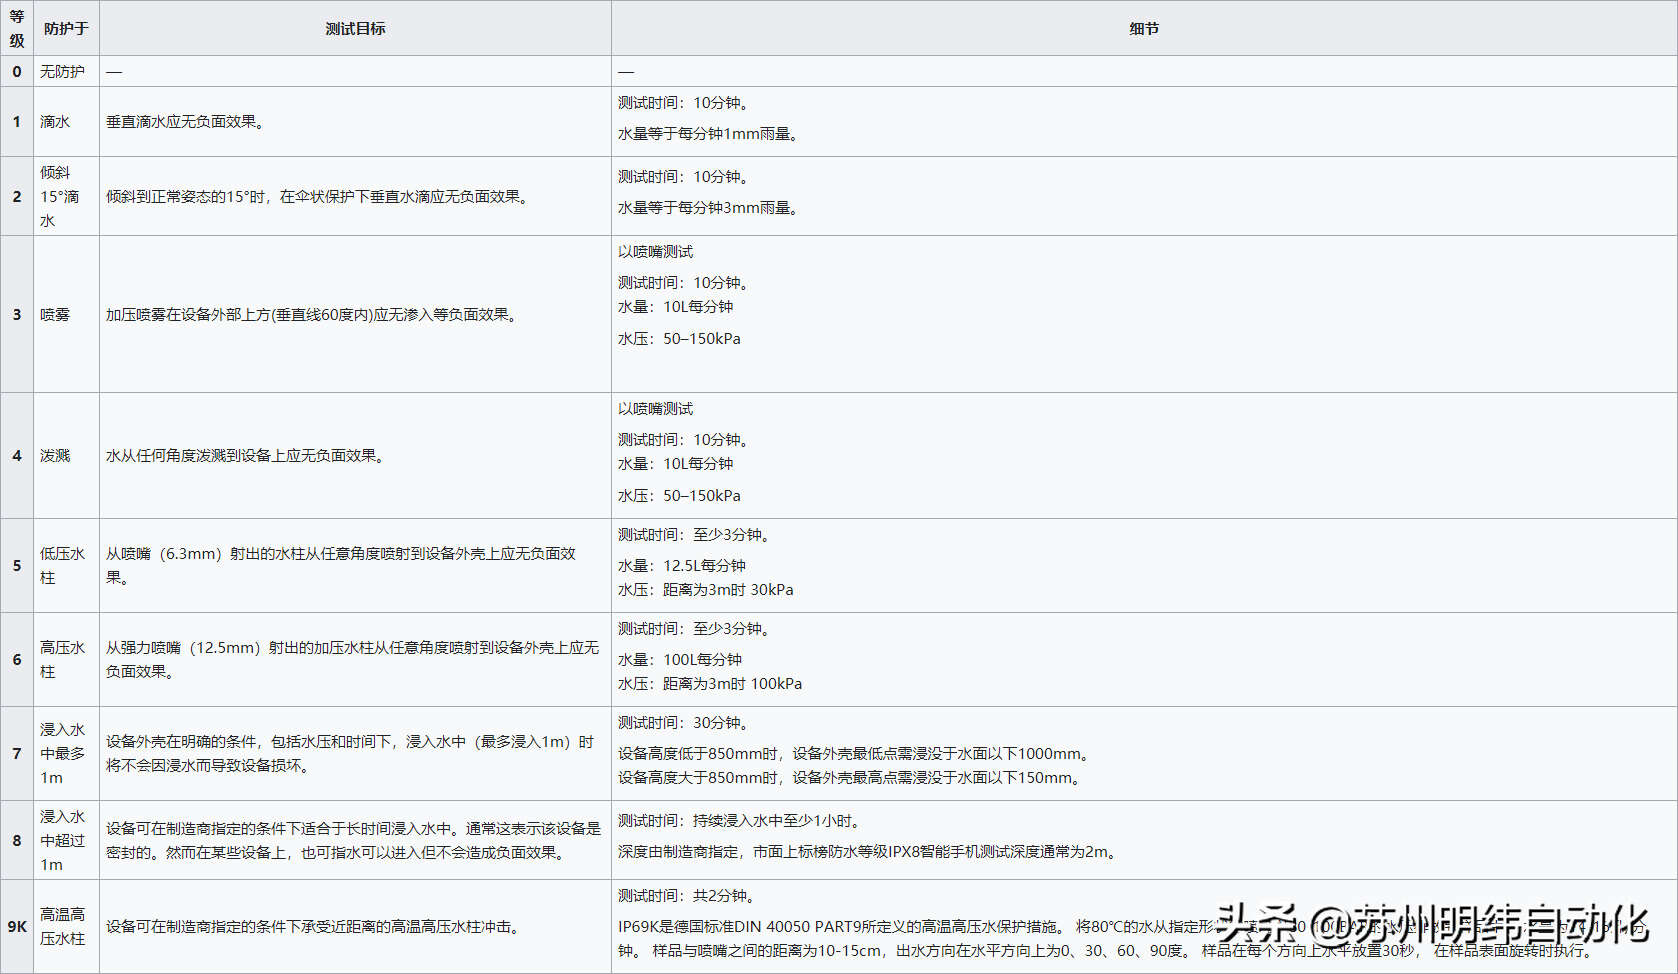Select the "浸入水中最多1m" cell

pos(62,754)
